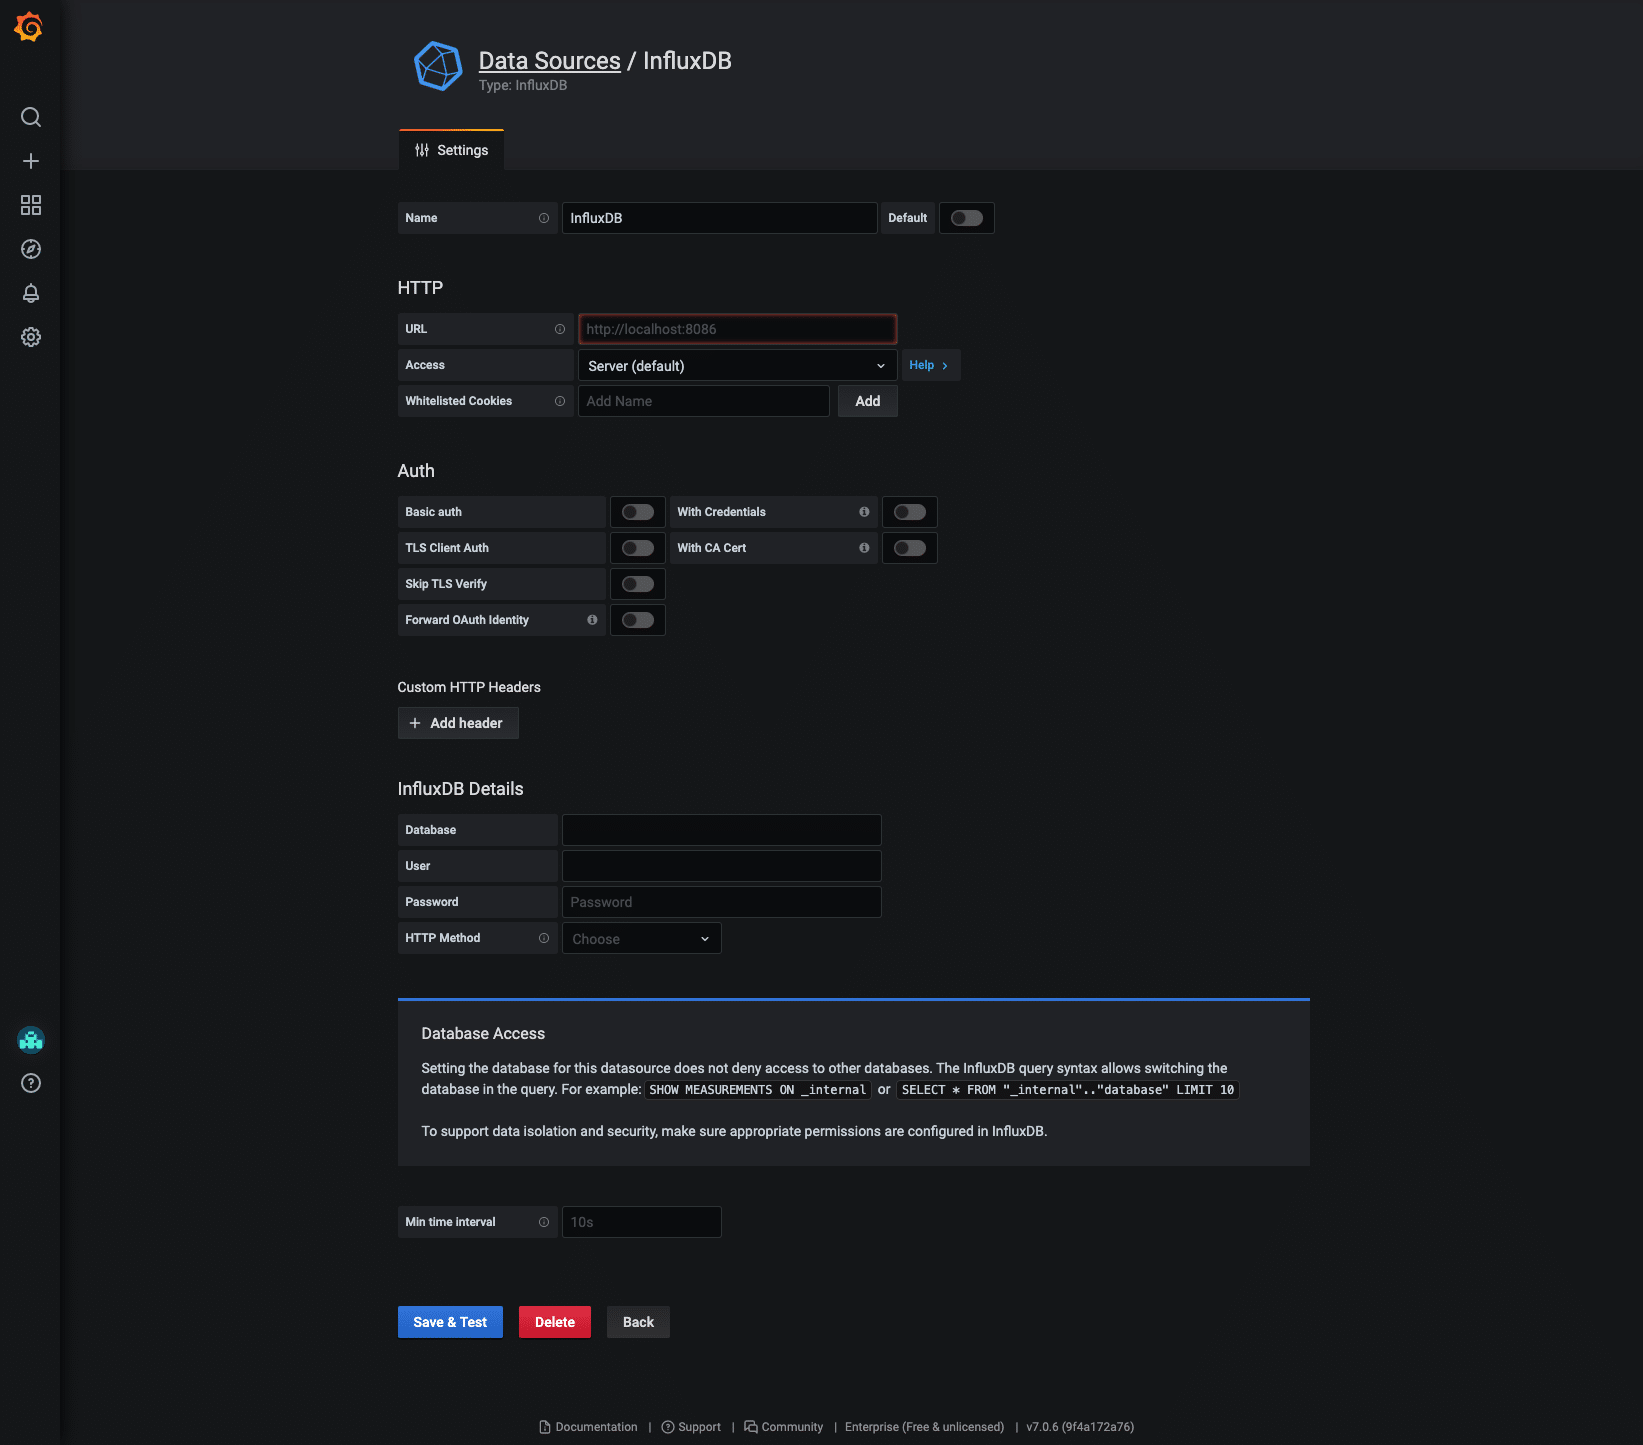Enable the Default data source toggle
The width and height of the screenshot is (1643, 1445).
coord(966,217)
